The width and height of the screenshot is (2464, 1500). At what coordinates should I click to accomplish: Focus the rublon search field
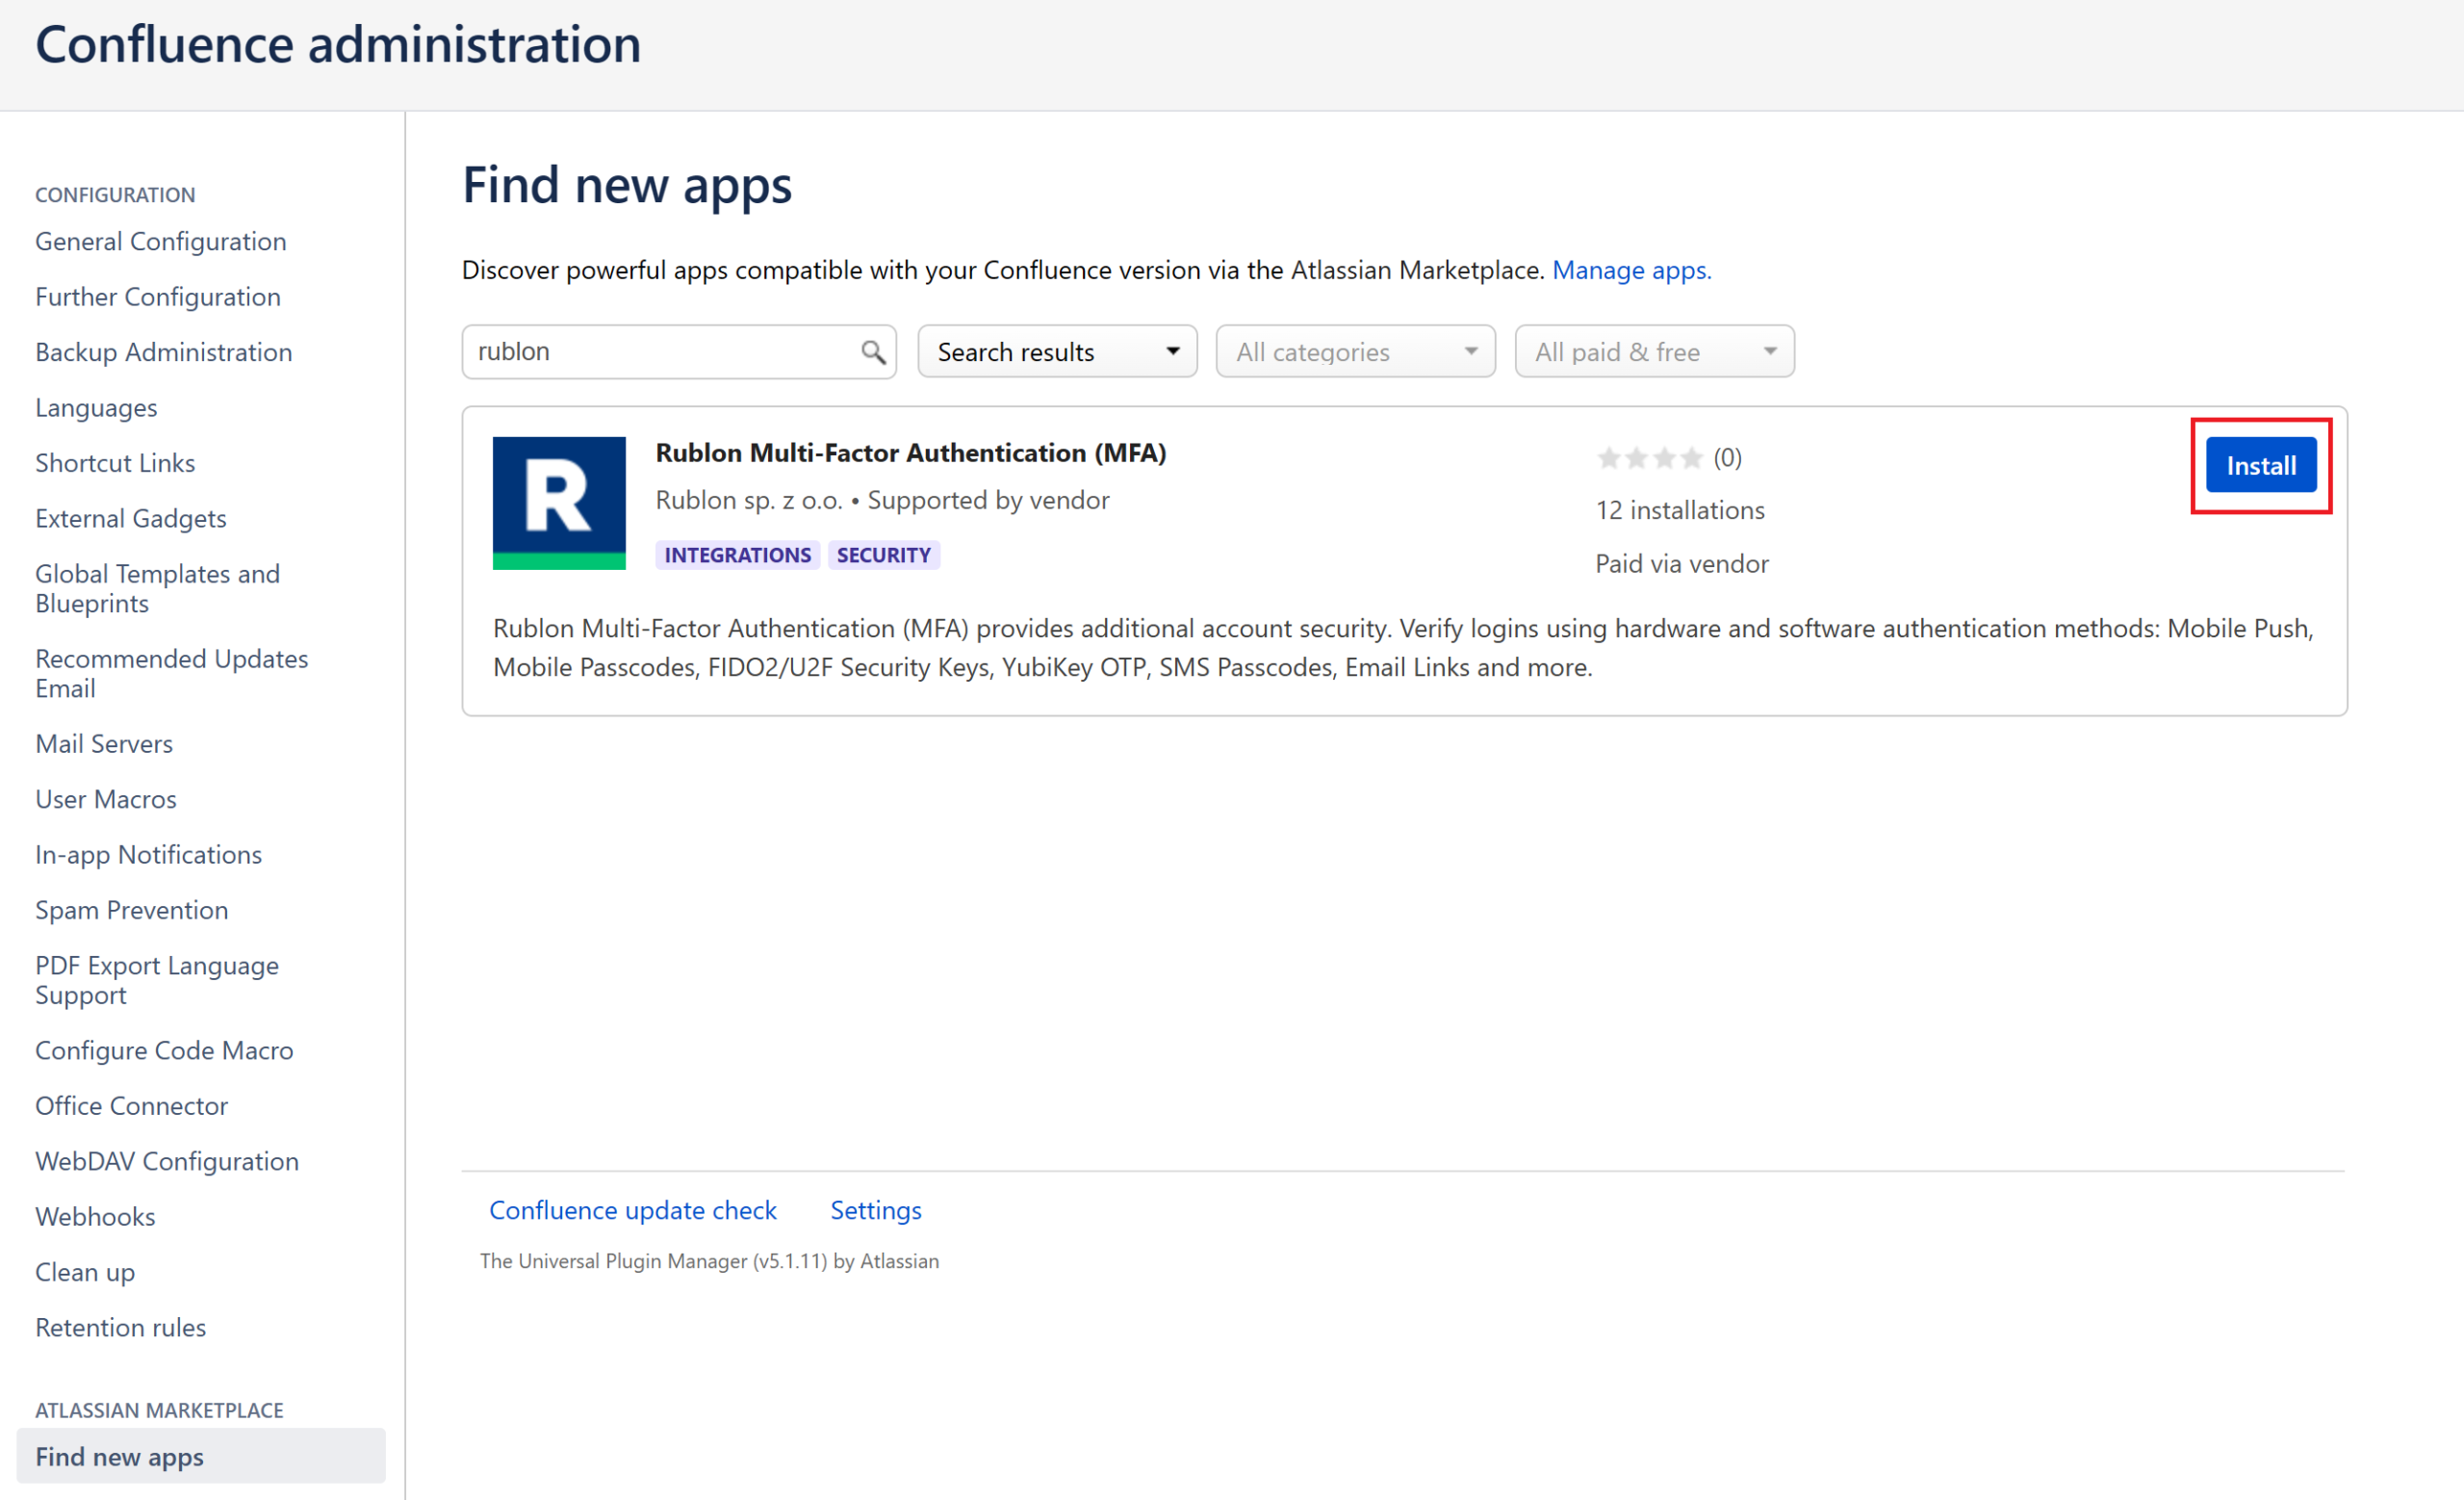coord(660,352)
